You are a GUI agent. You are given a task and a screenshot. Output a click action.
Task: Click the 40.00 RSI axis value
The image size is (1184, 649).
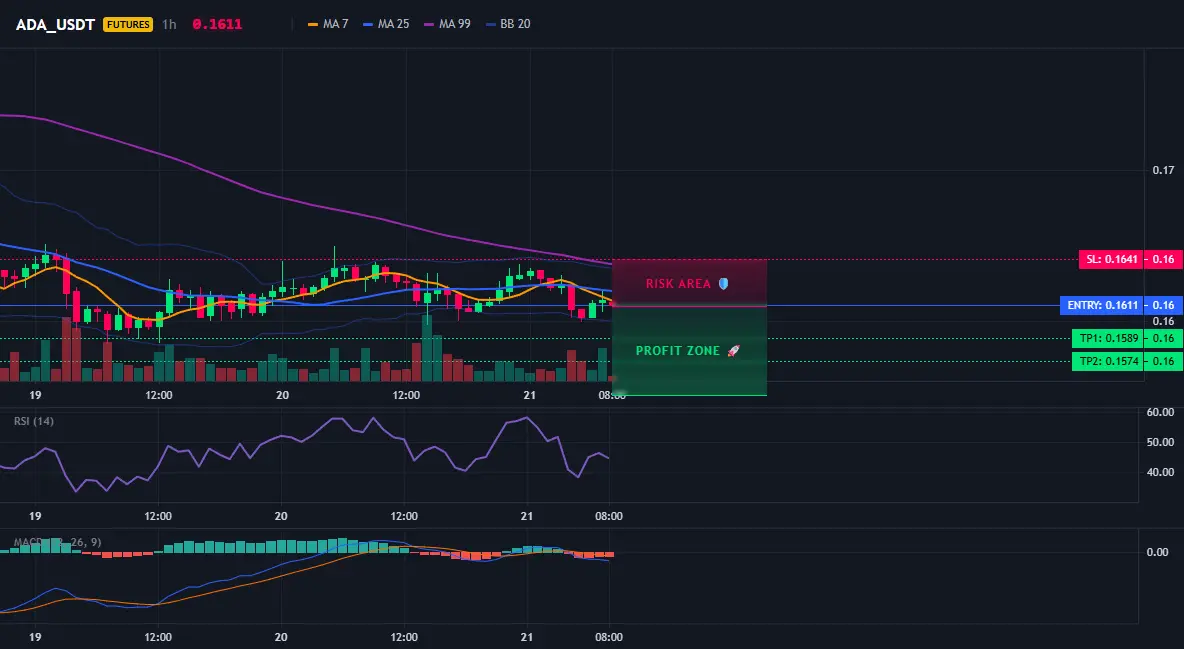point(1161,472)
